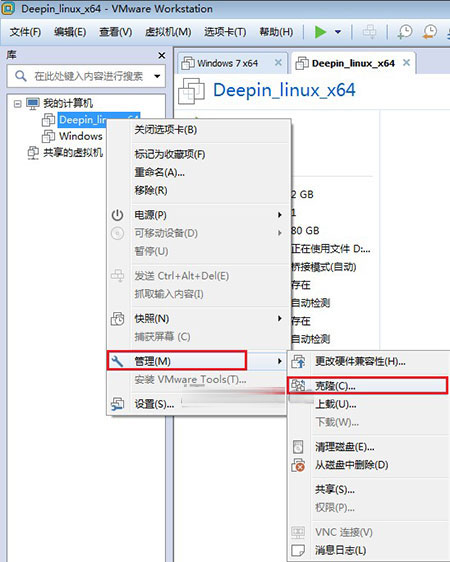Viewport: 450px width, 562px height.
Task: Click the large VM icon beside the Deepin_linux_x64 title
Action: [x=191, y=91]
